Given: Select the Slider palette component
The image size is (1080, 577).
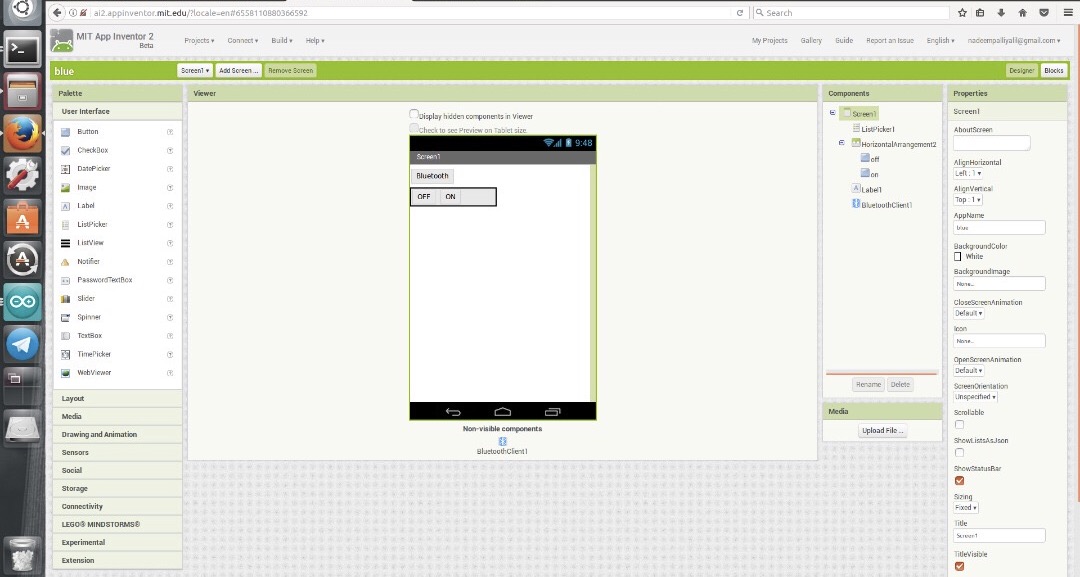Looking at the screenshot, I should (x=85, y=299).
